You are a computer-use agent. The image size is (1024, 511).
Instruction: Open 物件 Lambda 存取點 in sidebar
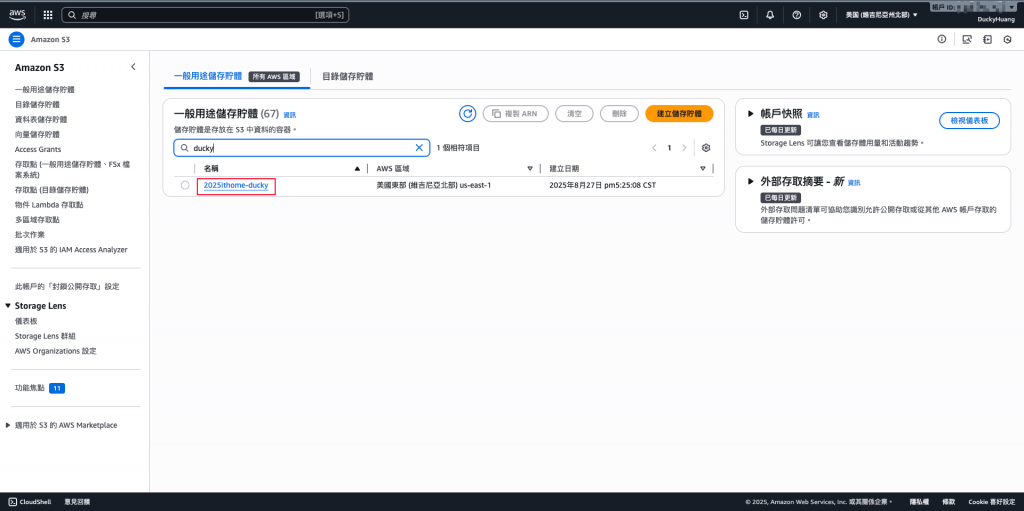point(49,205)
